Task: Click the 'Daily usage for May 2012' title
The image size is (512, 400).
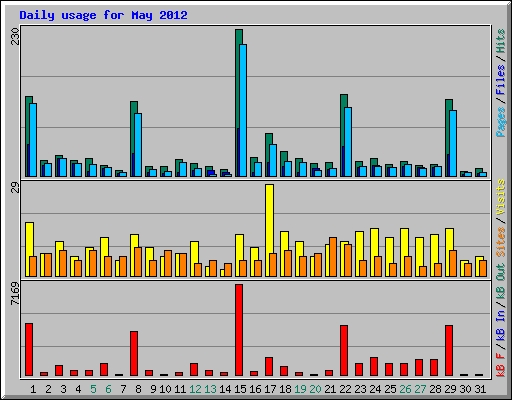Action: (x=103, y=16)
